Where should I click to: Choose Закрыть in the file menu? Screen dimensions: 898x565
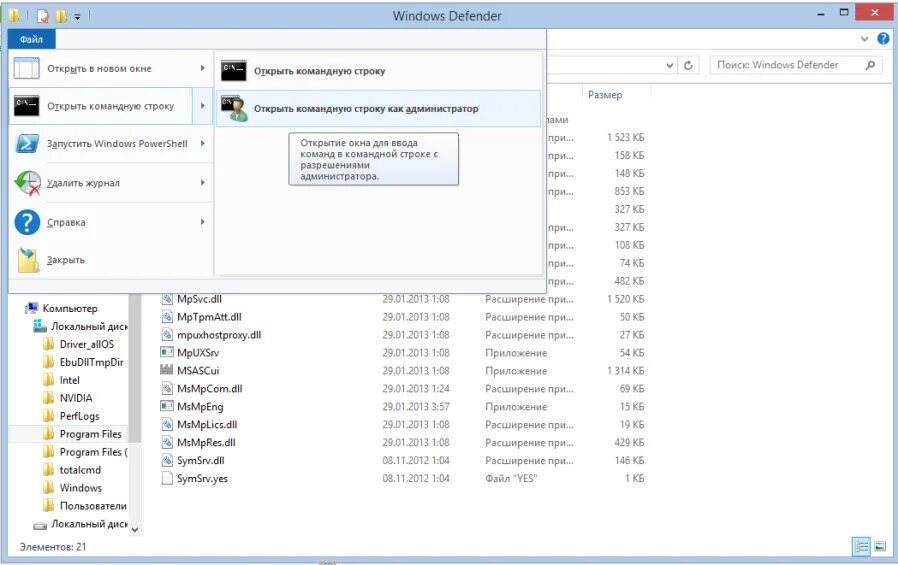(x=110, y=260)
